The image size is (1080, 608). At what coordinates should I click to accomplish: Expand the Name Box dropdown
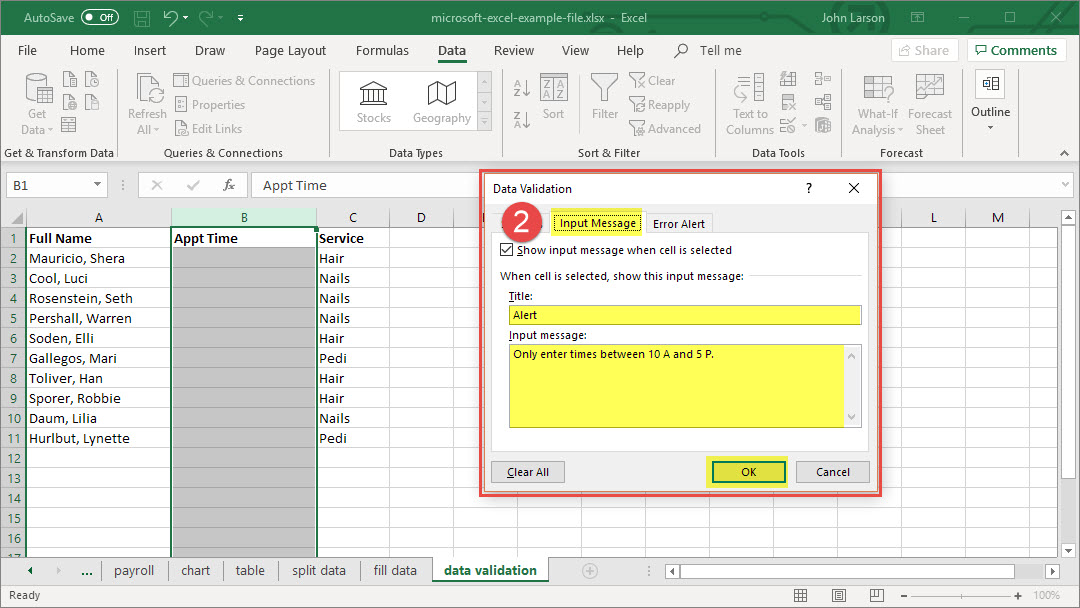(x=98, y=185)
